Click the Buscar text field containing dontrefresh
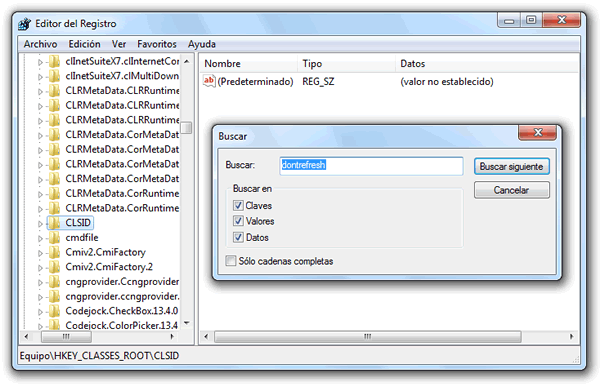Screen dimensions: 600x387 click(x=371, y=166)
